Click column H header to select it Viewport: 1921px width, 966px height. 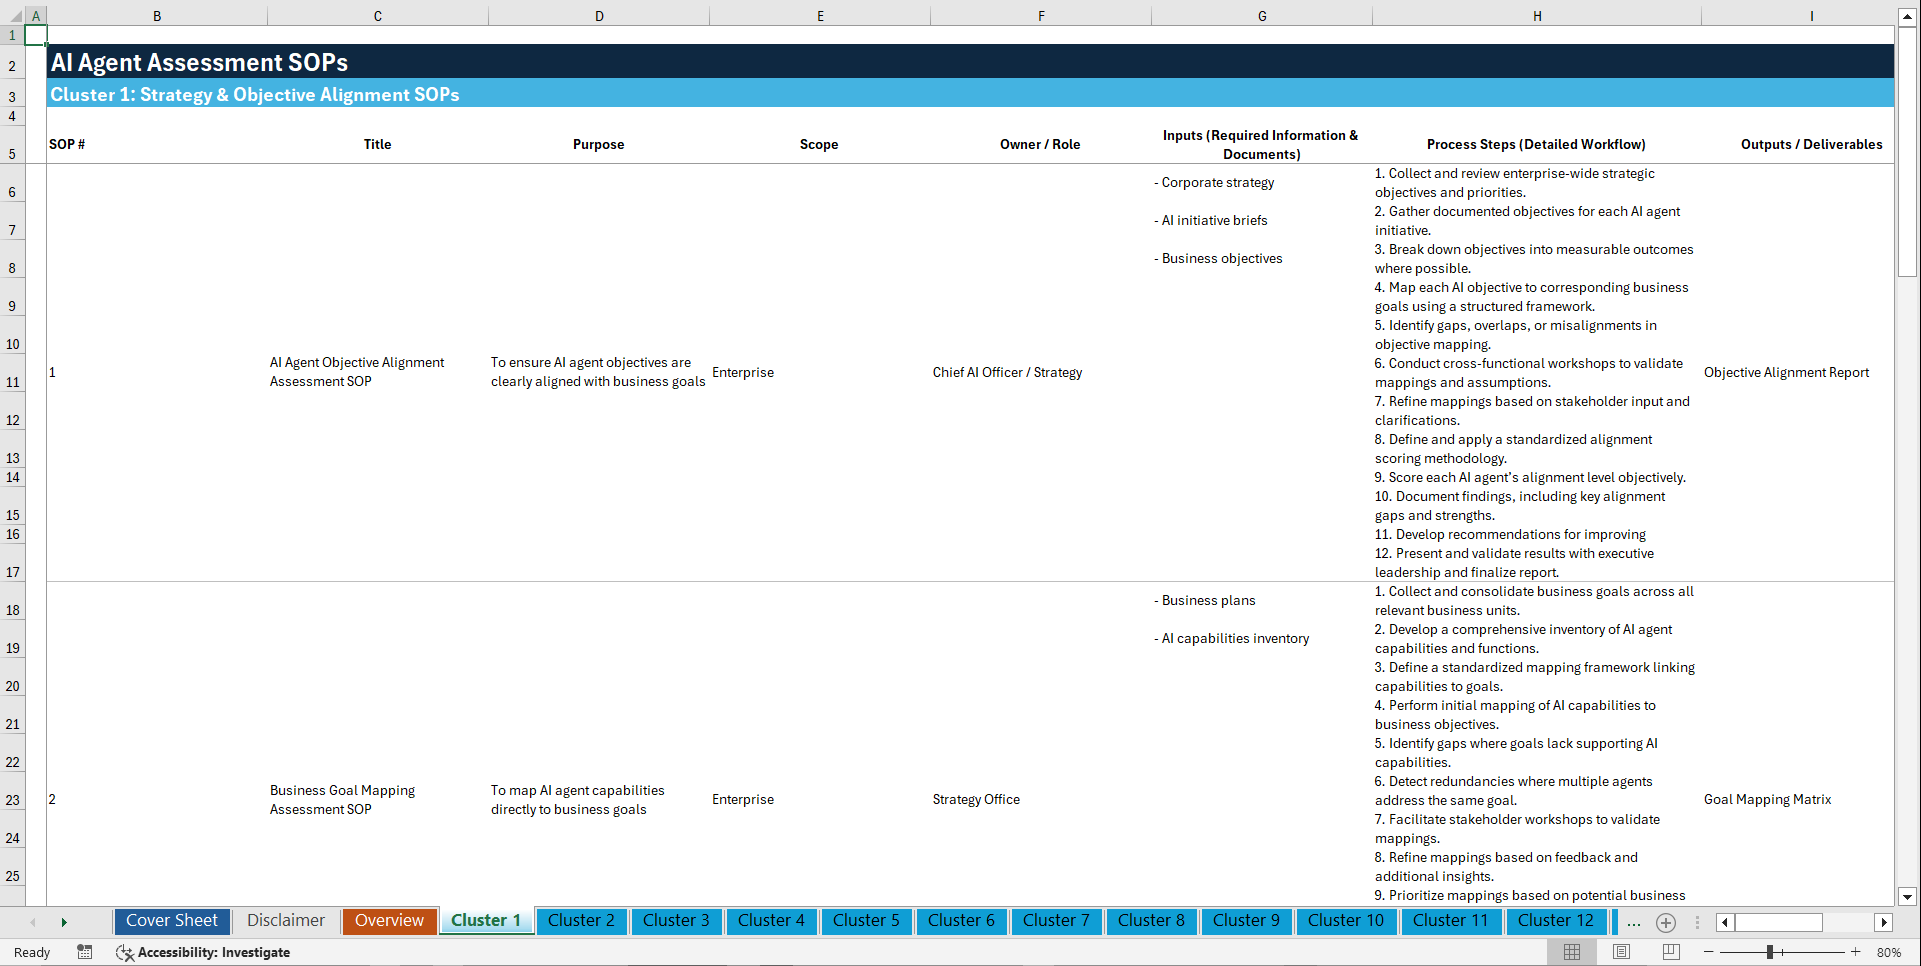tap(1537, 15)
